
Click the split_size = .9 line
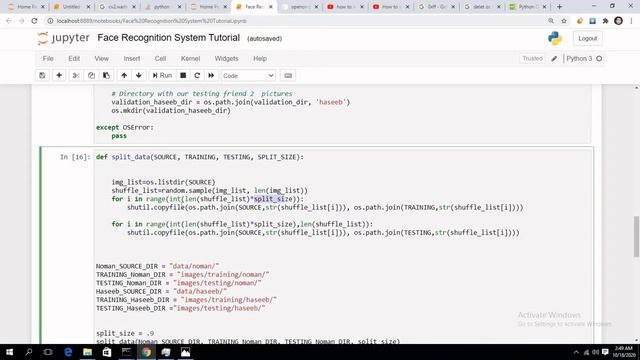click(125, 333)
